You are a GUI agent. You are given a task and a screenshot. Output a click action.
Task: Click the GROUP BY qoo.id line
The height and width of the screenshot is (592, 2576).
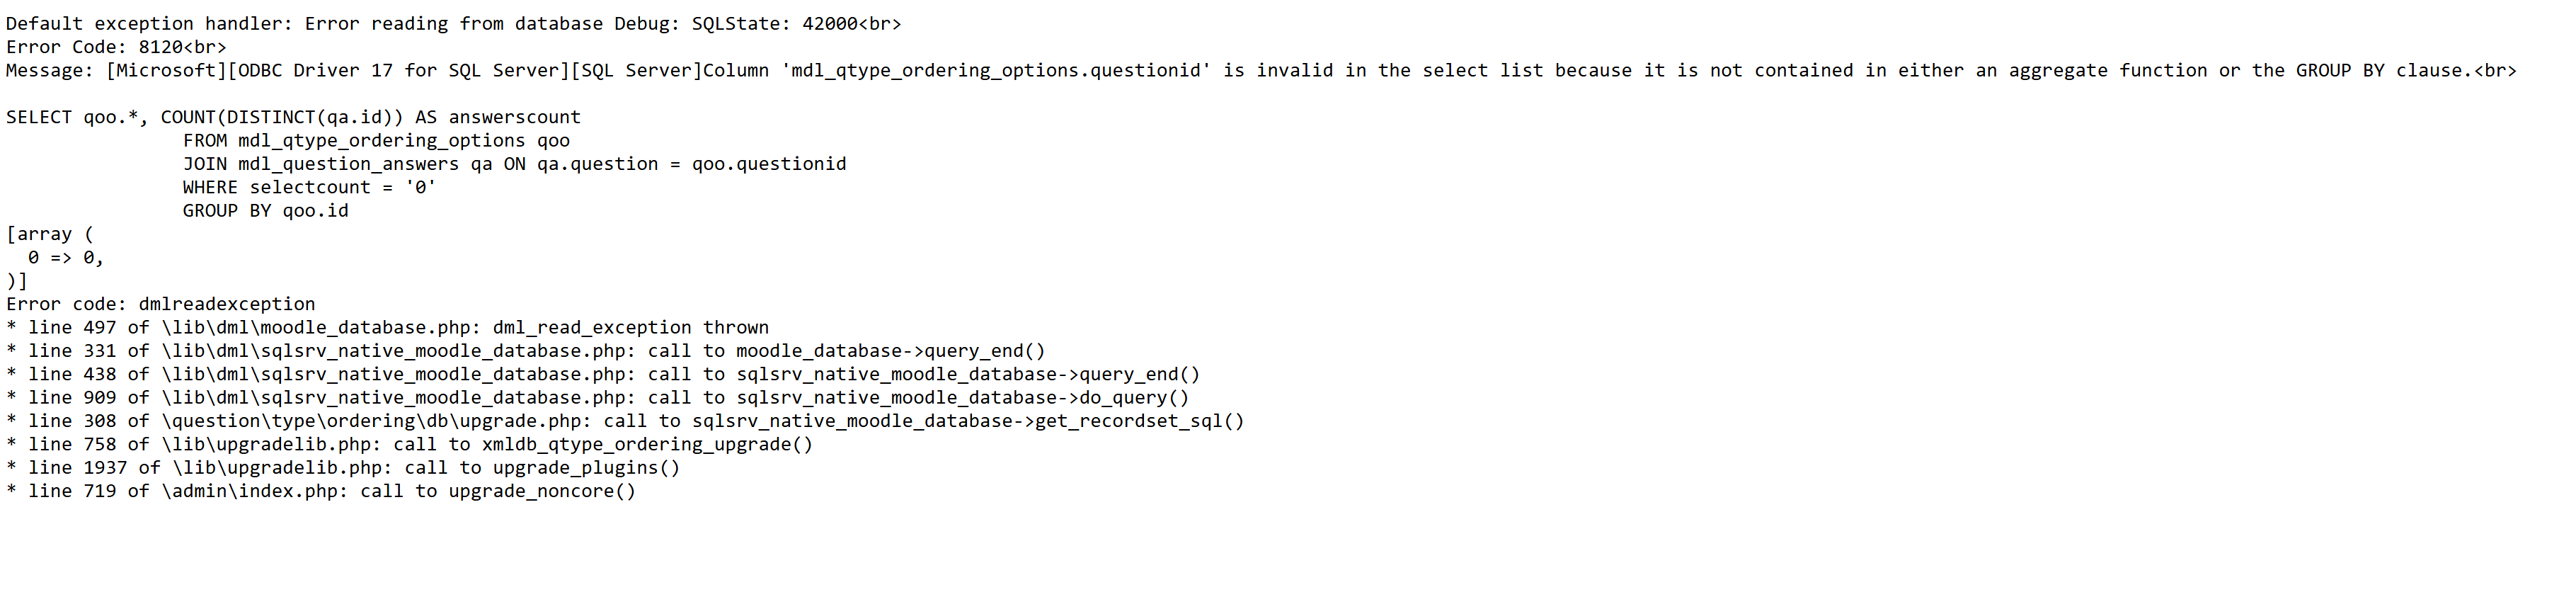click(x=265, y=211)
